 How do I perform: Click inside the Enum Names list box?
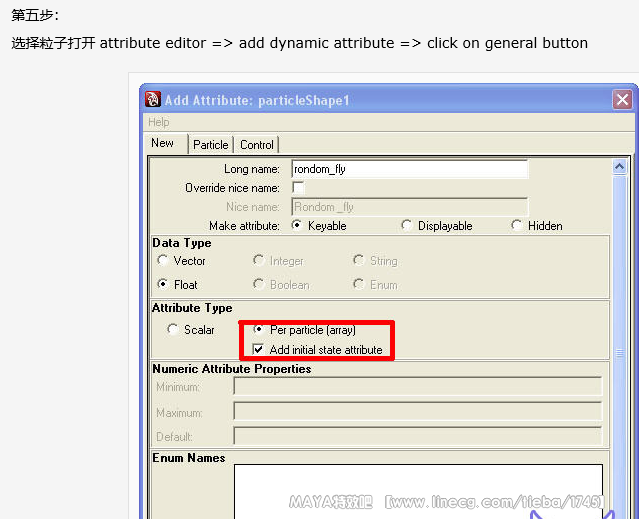[x=418, y=490]
